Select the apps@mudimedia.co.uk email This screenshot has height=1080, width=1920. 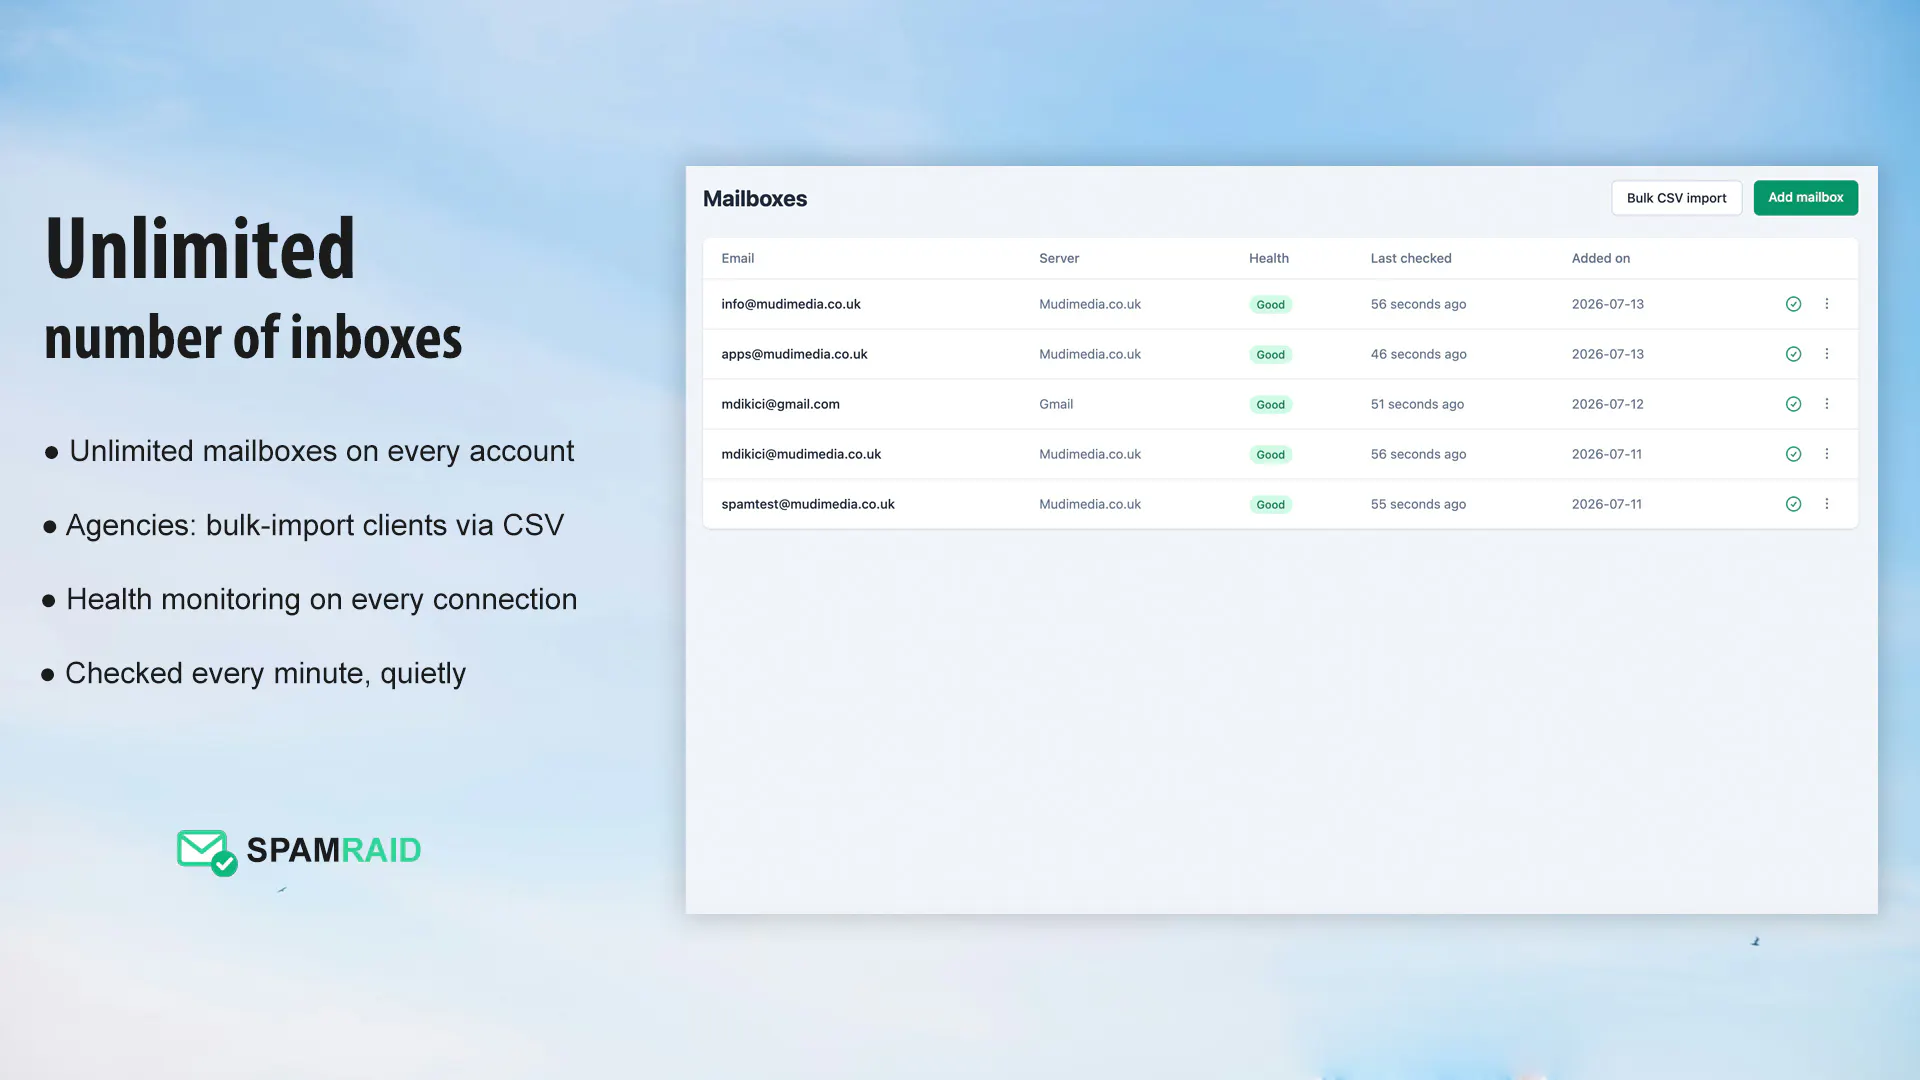pyautogui.click(x=794, y=354)
